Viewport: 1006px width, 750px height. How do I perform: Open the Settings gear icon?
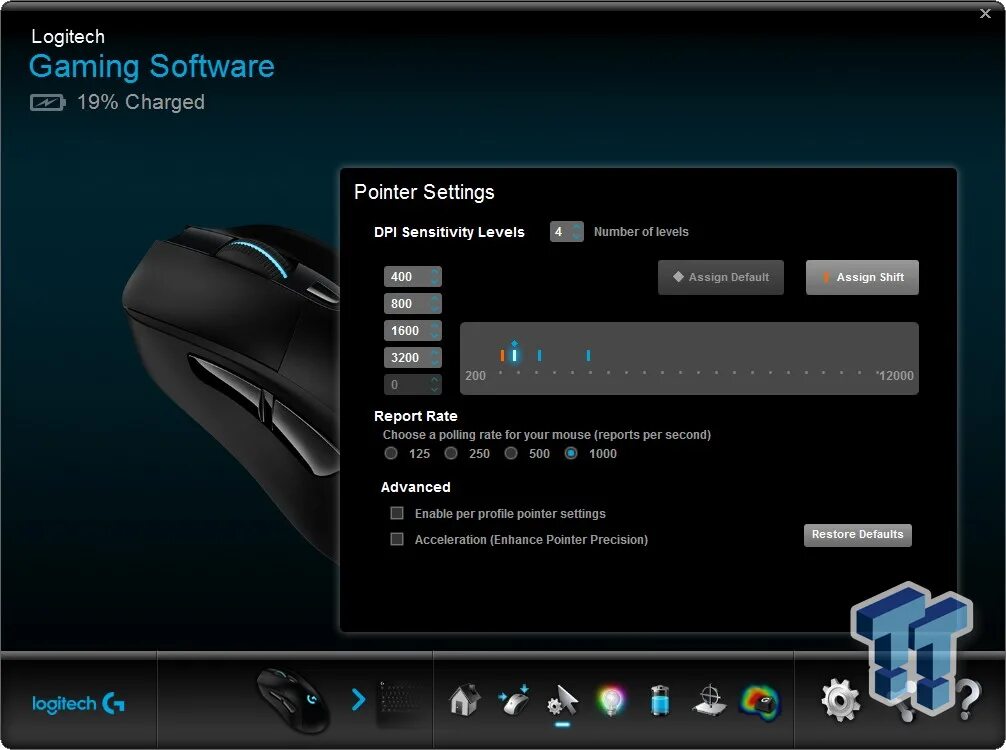[x=840, y=700]
